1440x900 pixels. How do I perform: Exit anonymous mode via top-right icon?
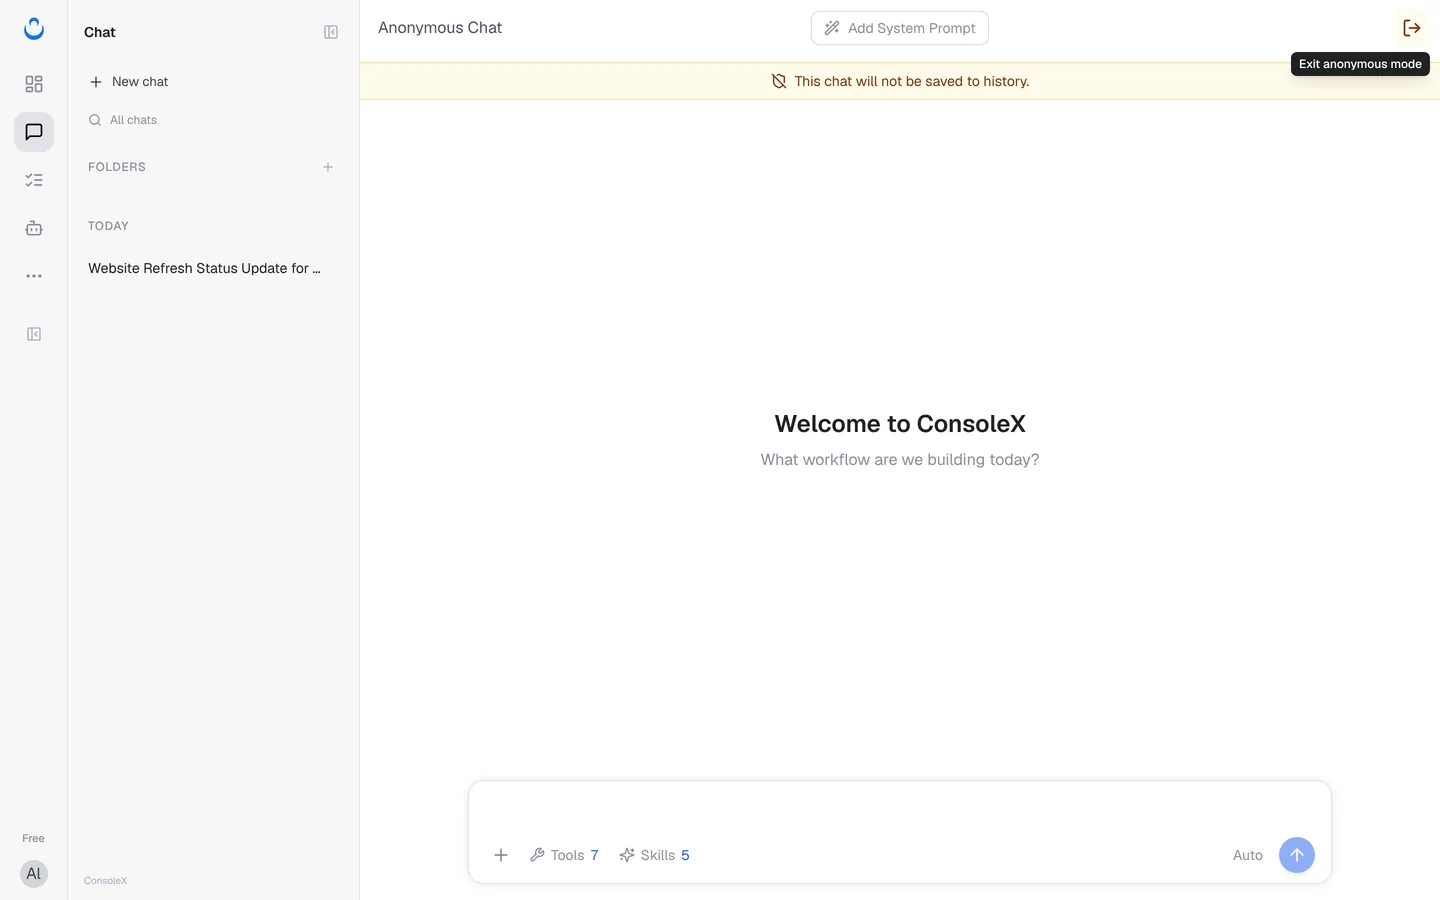[1412, 28]
